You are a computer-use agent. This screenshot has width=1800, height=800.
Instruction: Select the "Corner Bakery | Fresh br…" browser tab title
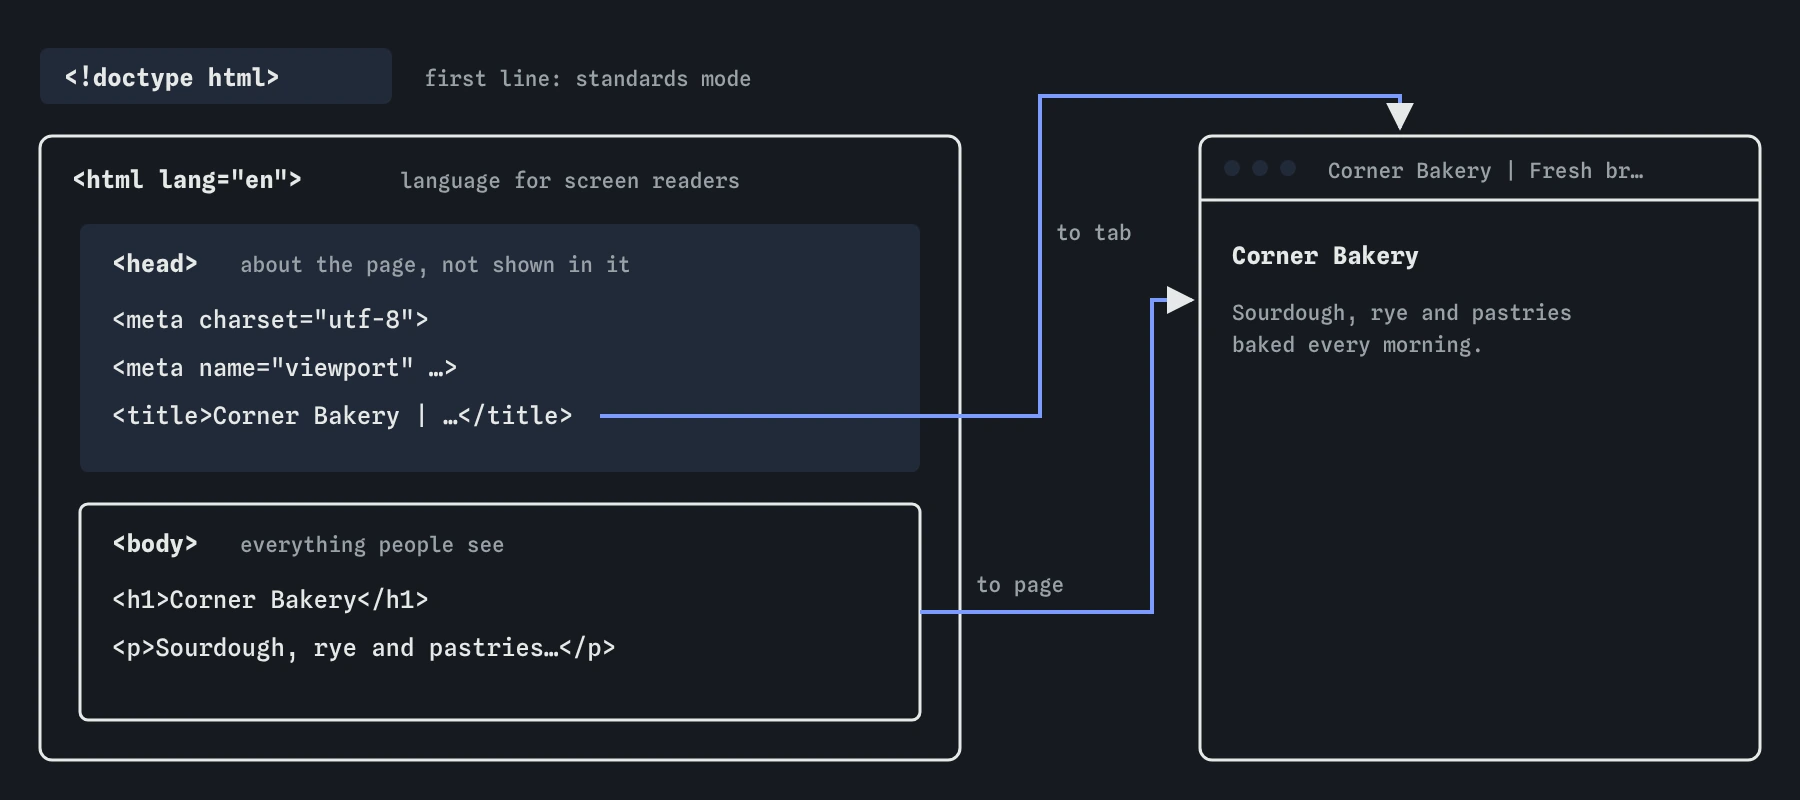1486,171
